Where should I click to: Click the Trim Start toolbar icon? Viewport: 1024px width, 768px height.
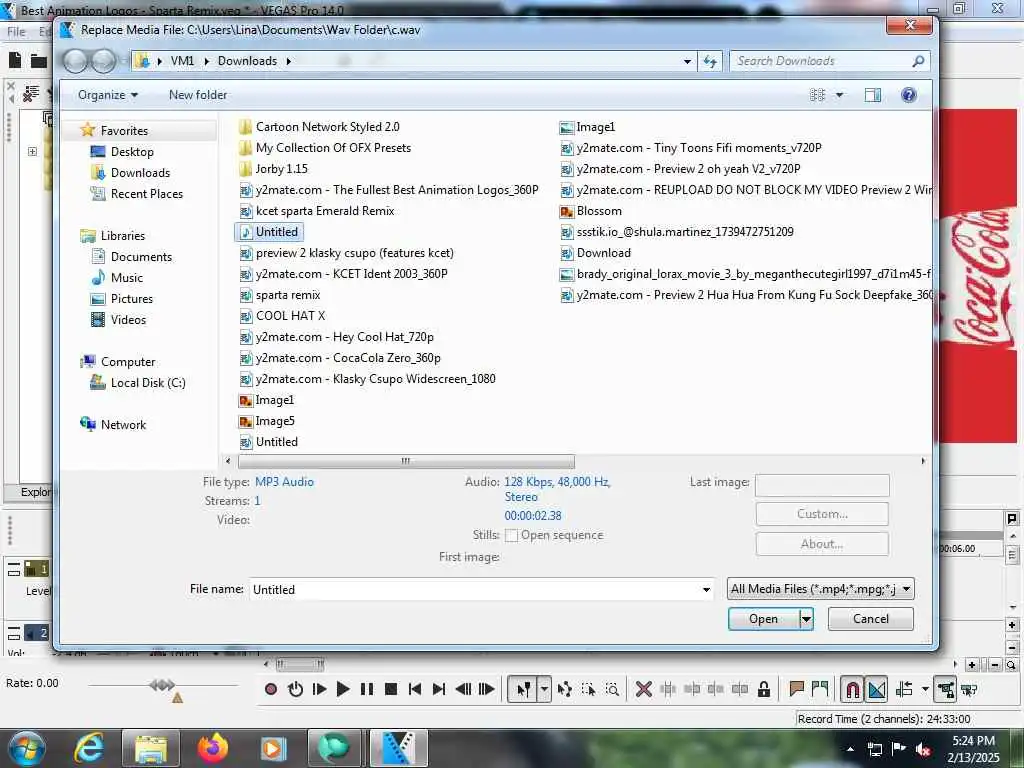pyautogui.click(x=692, y=689)
